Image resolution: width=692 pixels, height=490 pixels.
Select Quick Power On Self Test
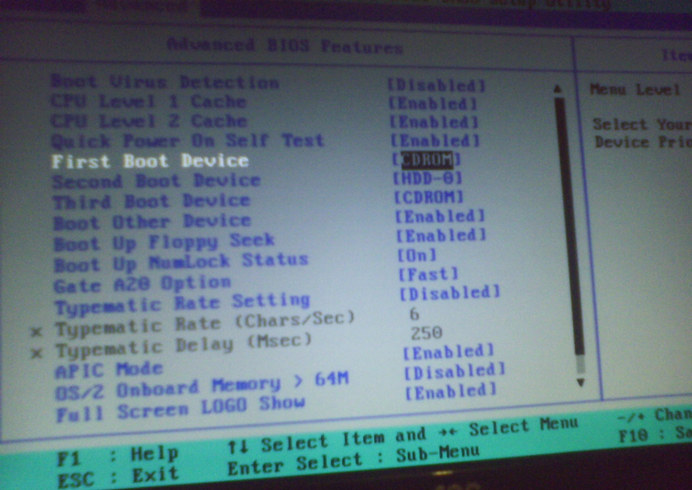coord(188,141)
